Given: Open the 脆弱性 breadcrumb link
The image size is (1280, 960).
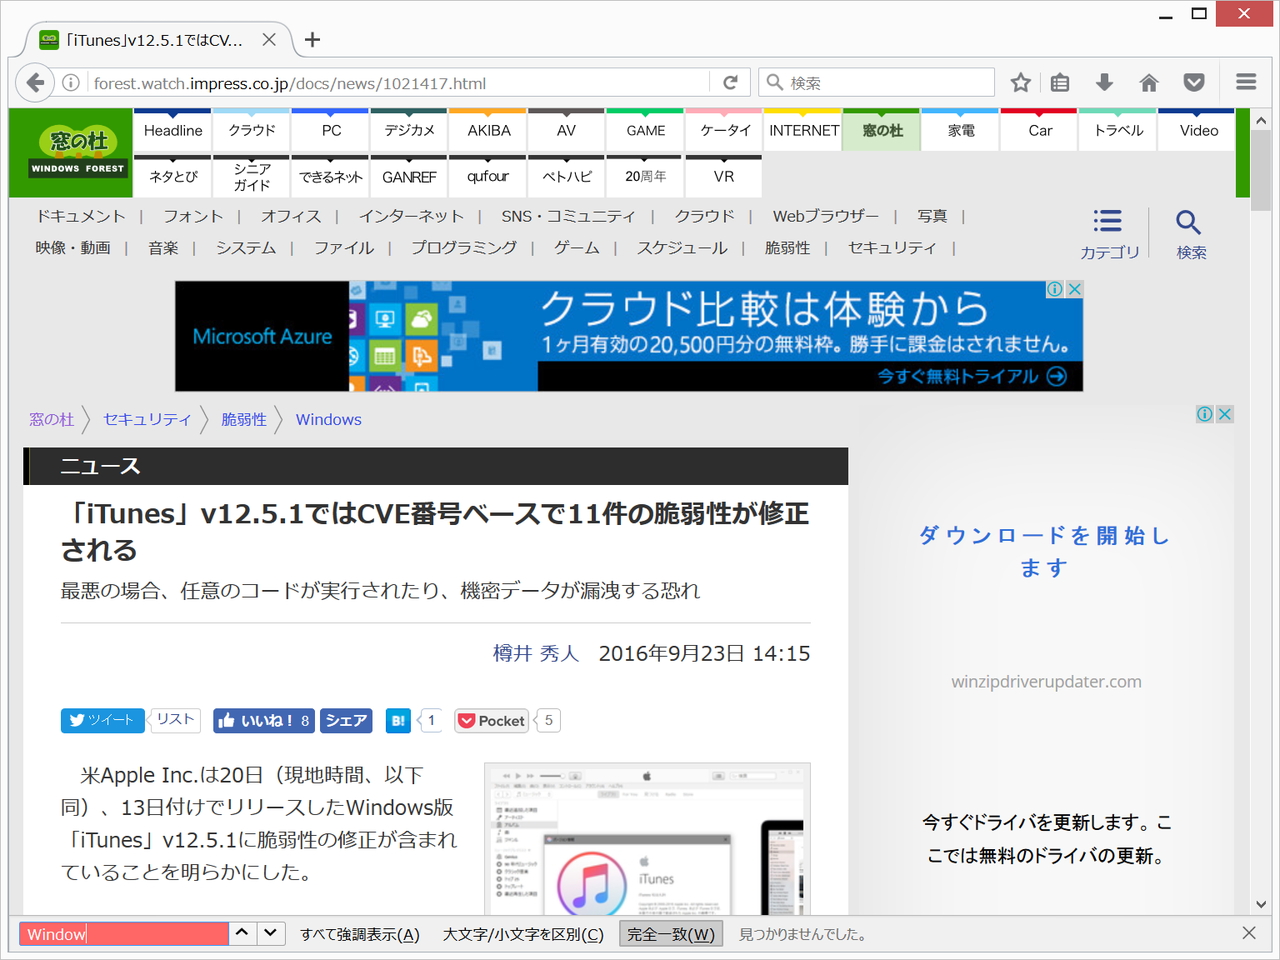Looking at the screenshot, I should click(243, 419).
